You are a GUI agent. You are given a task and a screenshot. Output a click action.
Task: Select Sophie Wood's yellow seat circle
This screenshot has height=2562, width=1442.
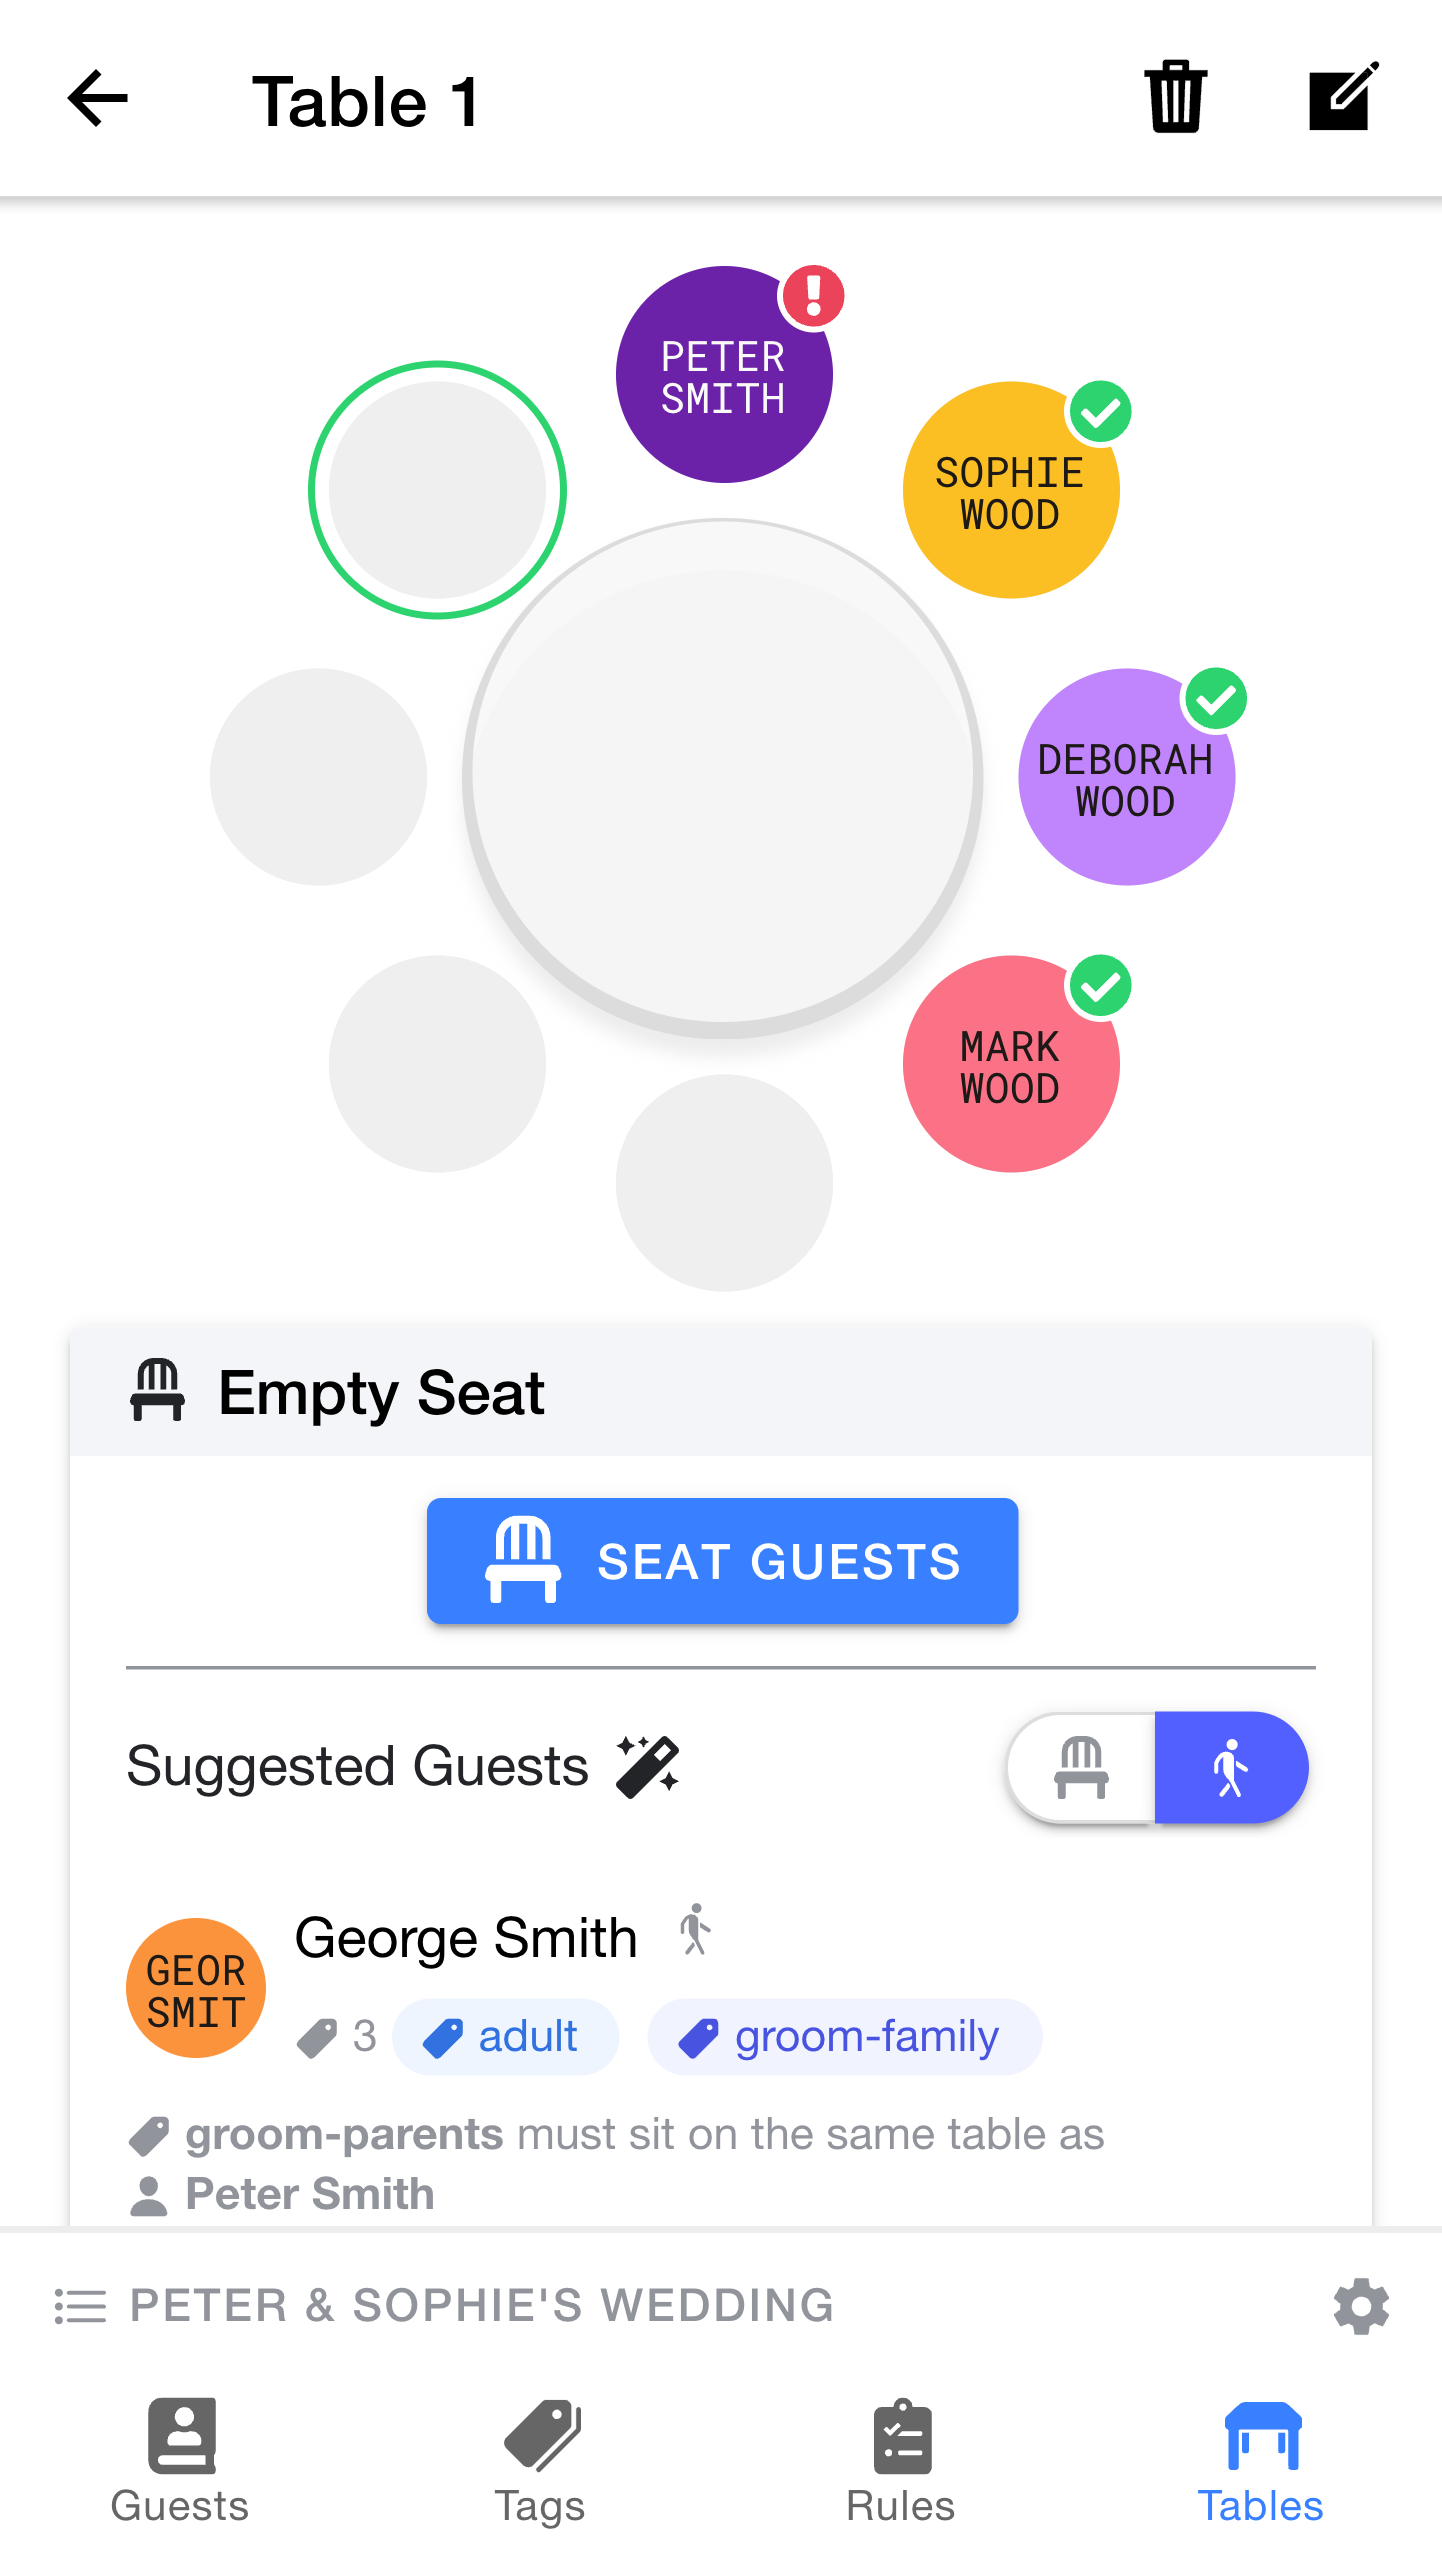pos(1010,492)
